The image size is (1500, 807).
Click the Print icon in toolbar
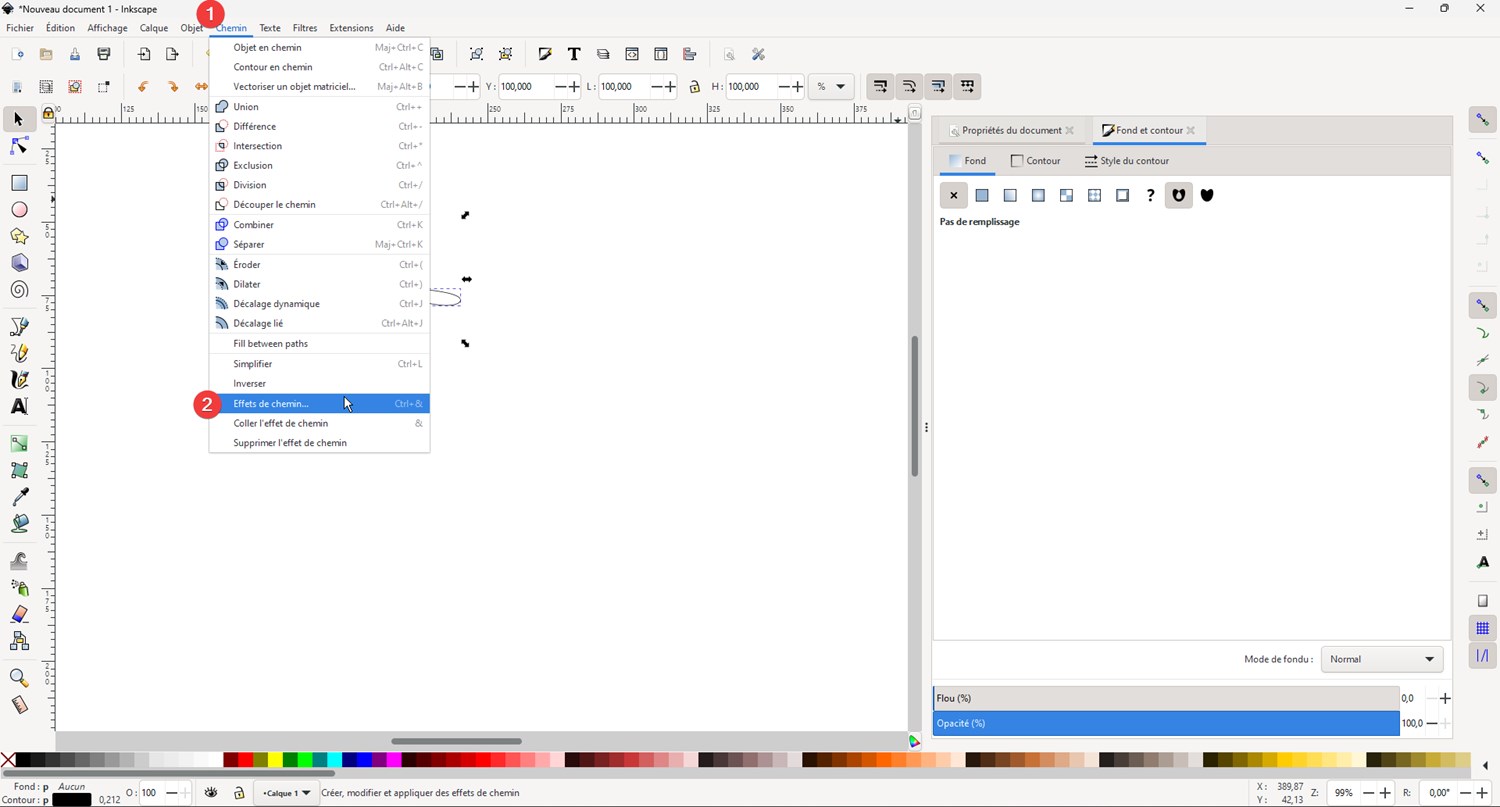104,54
